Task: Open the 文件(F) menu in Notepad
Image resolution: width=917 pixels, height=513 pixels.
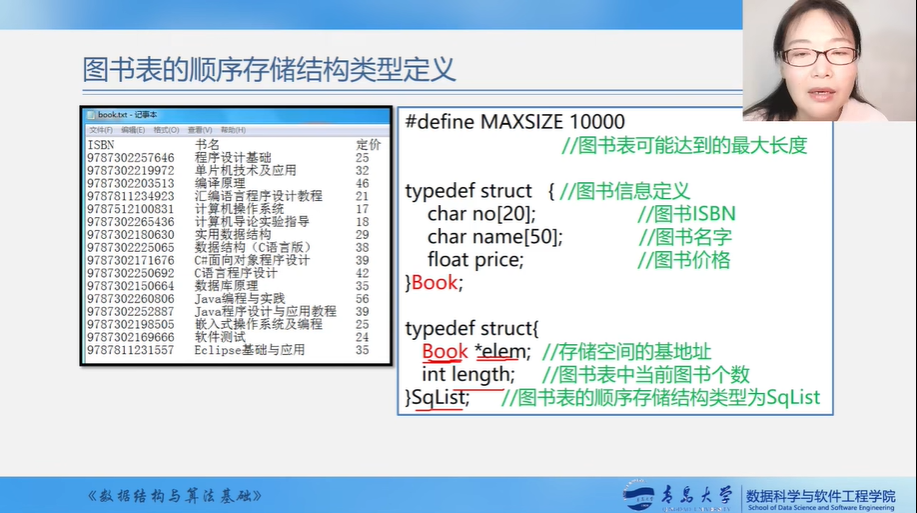Action: (100, 130)
